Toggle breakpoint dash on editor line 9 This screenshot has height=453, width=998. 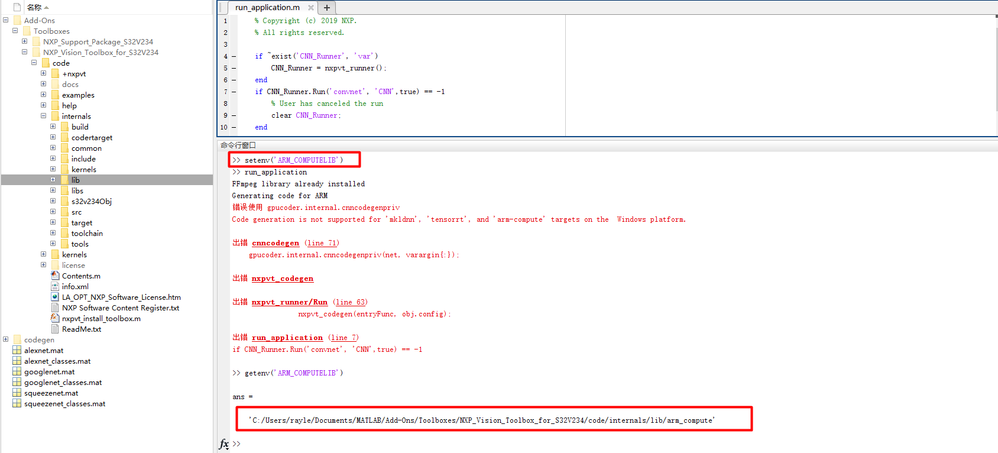coord(234,115)
